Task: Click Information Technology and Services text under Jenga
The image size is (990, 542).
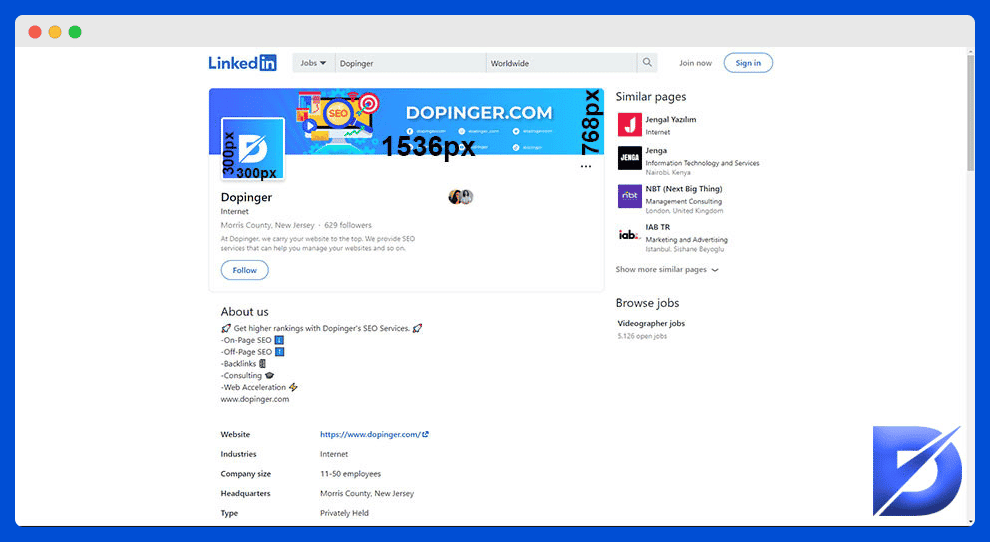Action: click(702, 163)
